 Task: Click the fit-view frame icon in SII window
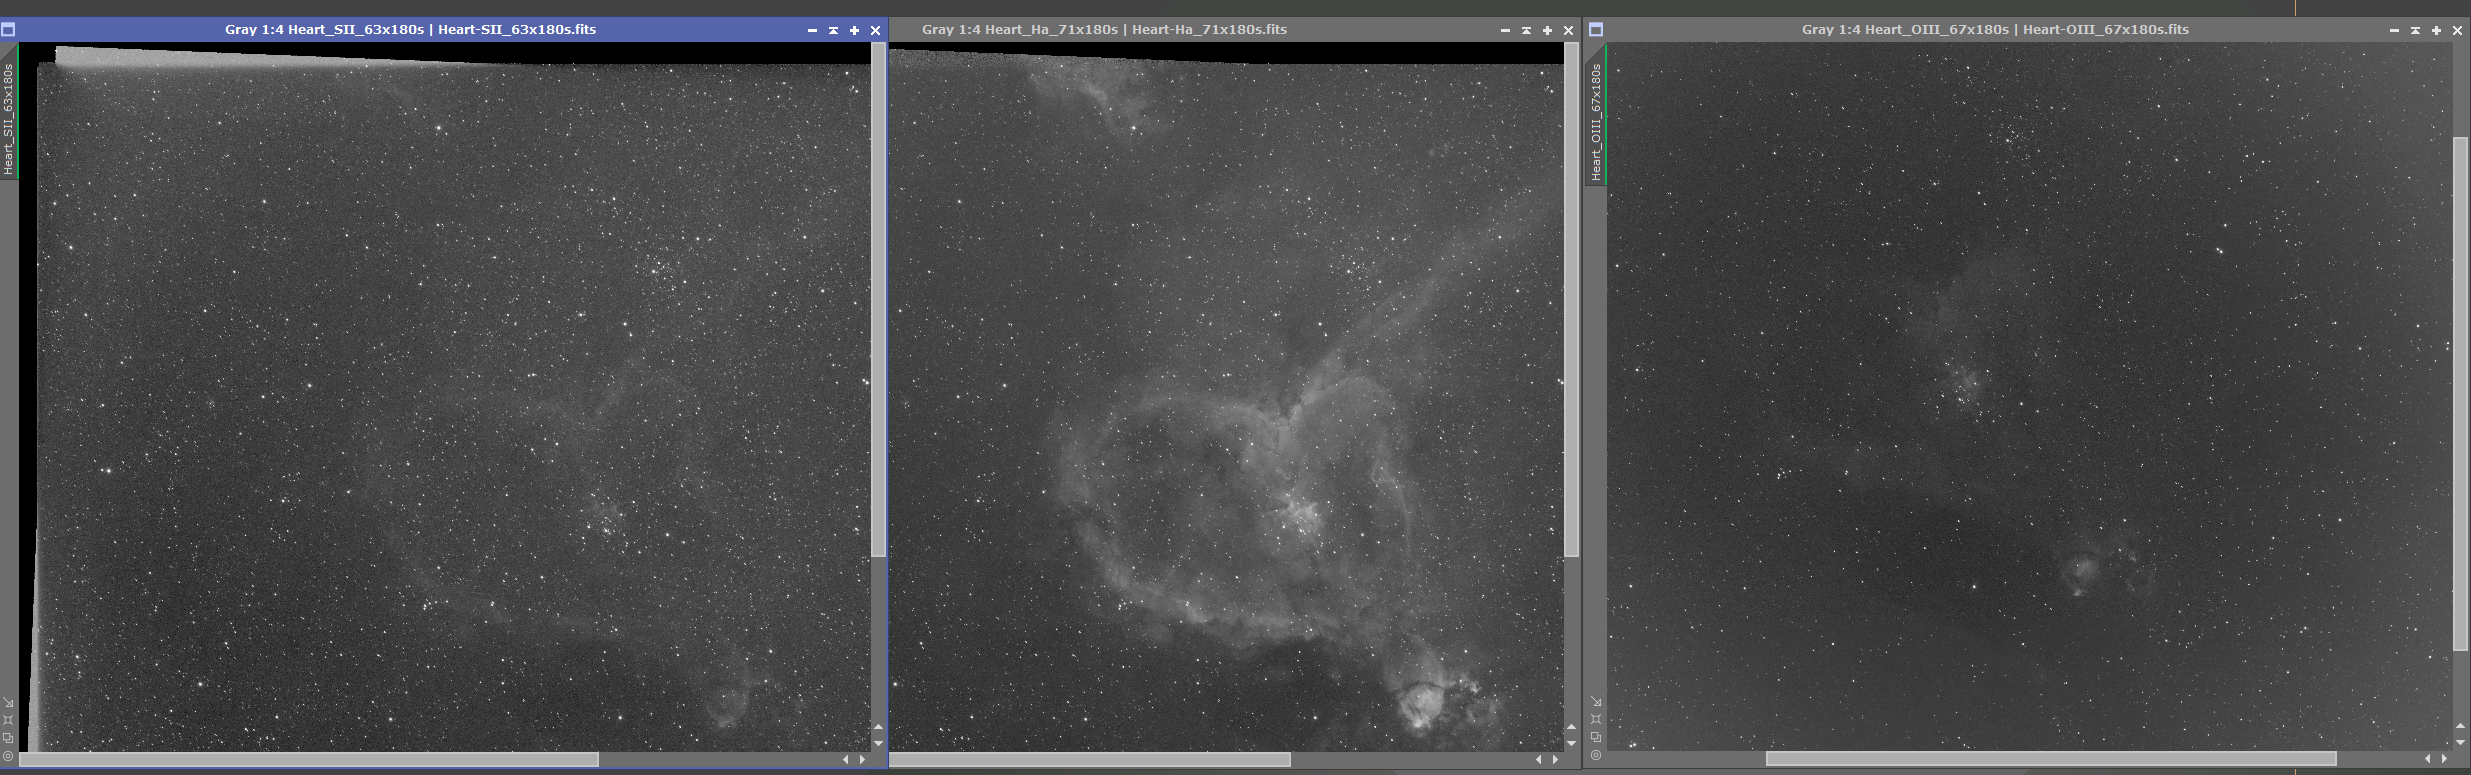[8, 720]
